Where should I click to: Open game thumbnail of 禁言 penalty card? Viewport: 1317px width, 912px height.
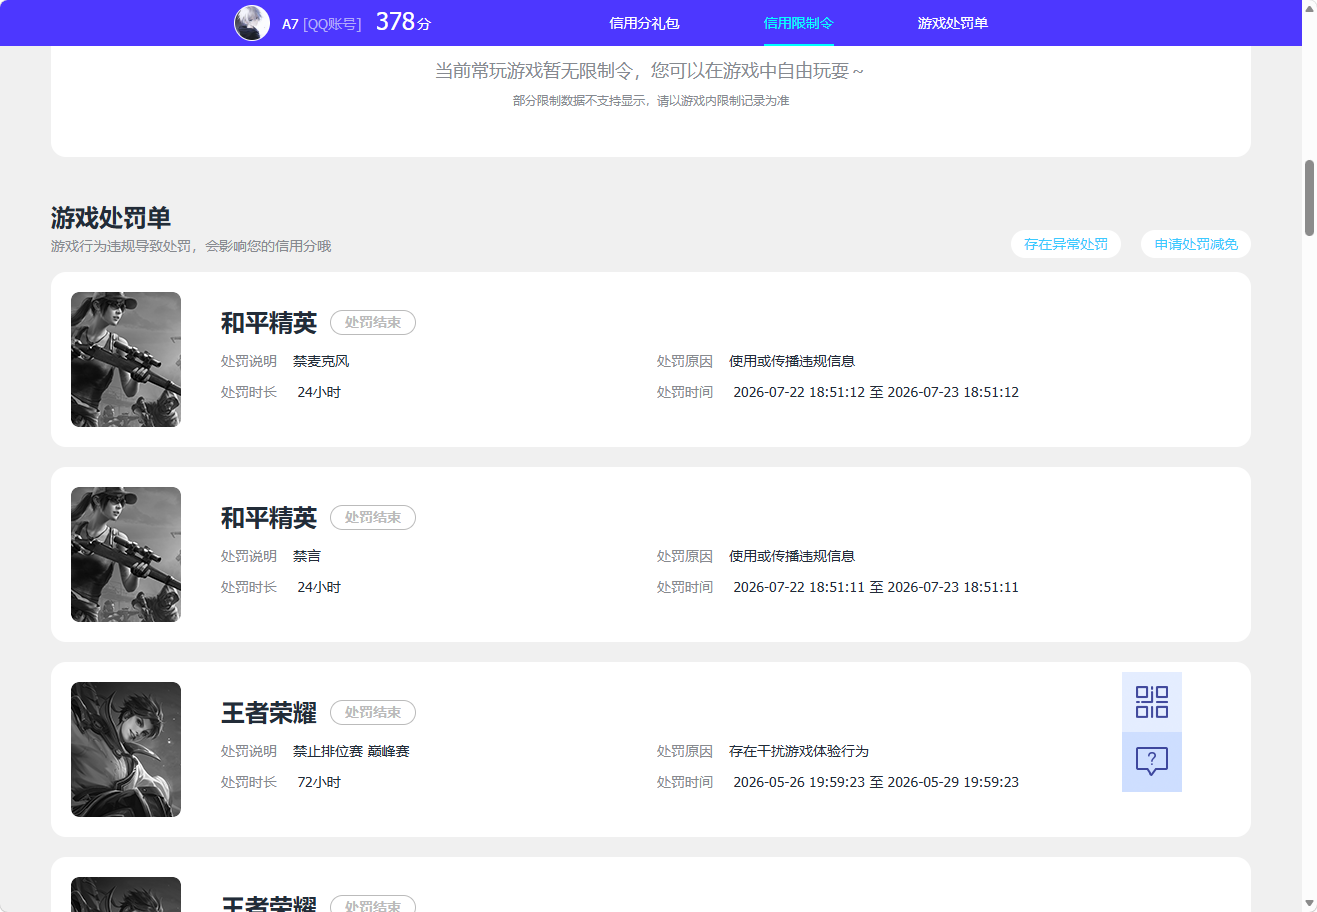click(x=126, y=554)
